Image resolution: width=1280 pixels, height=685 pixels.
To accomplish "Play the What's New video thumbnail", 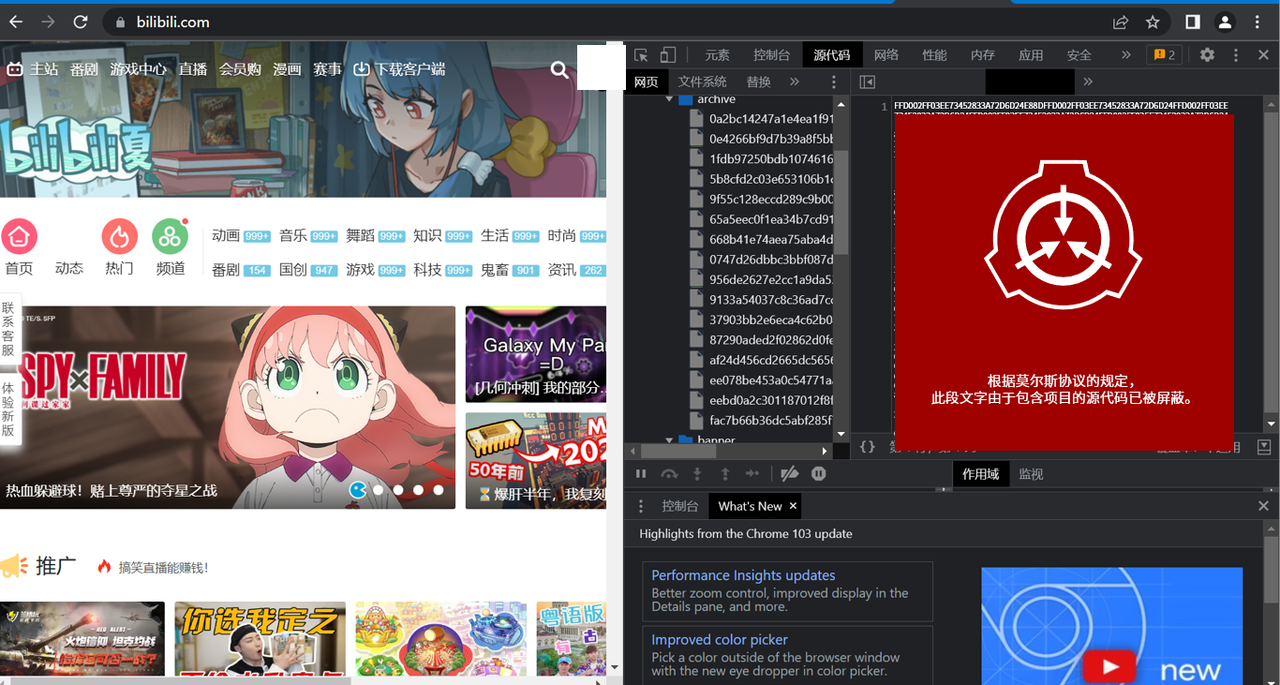I will click(x=1107, y=666).
